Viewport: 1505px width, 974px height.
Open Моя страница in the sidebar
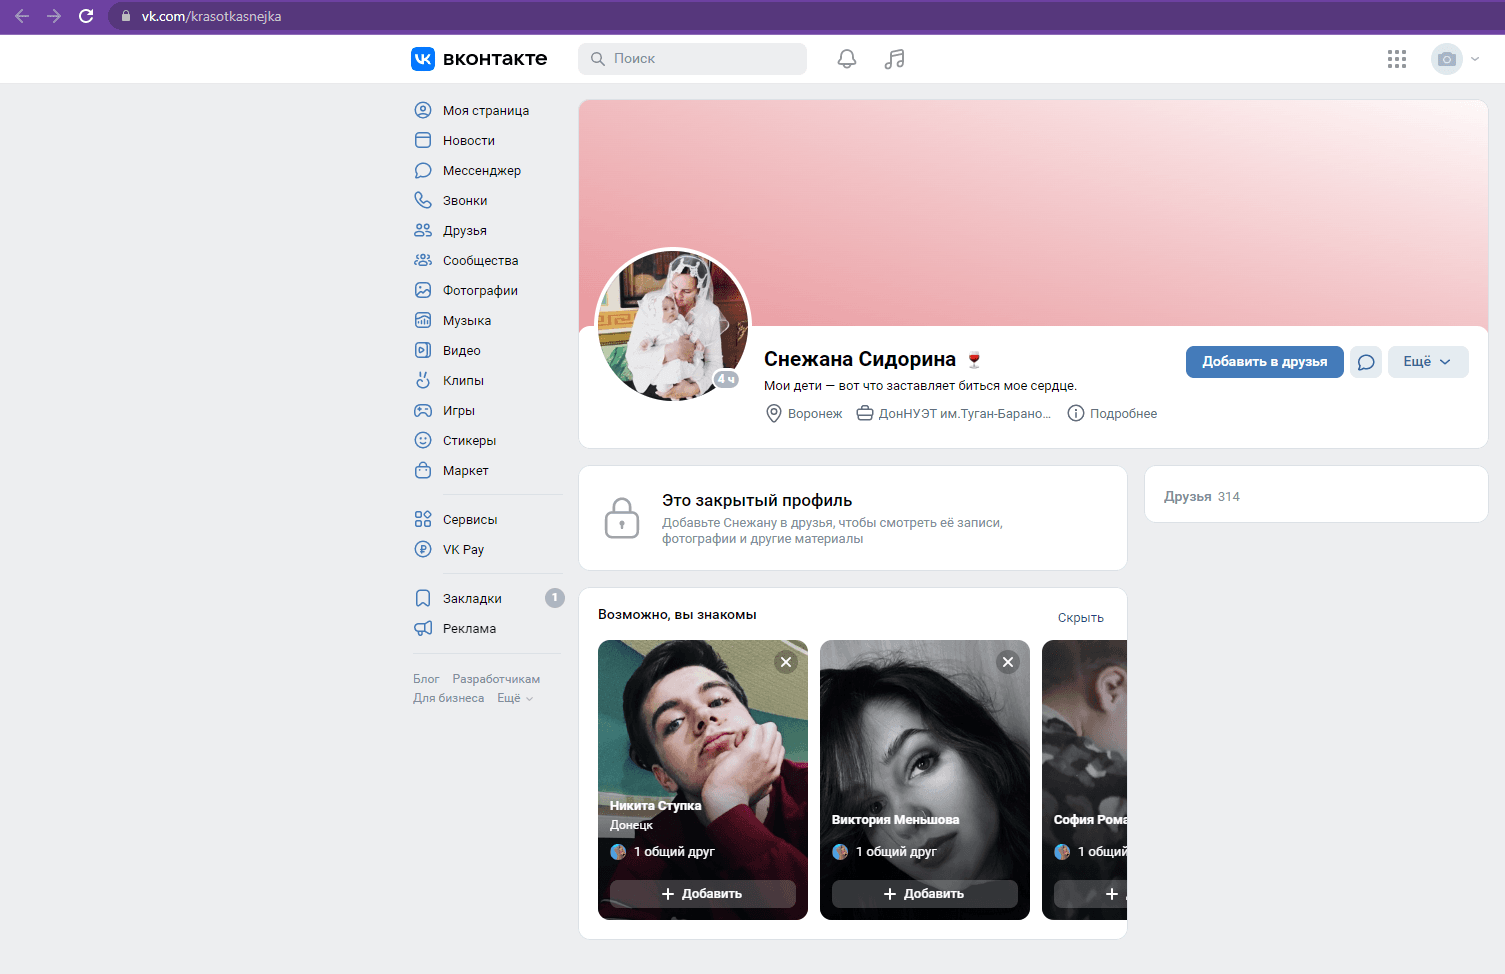coord(486,110)
